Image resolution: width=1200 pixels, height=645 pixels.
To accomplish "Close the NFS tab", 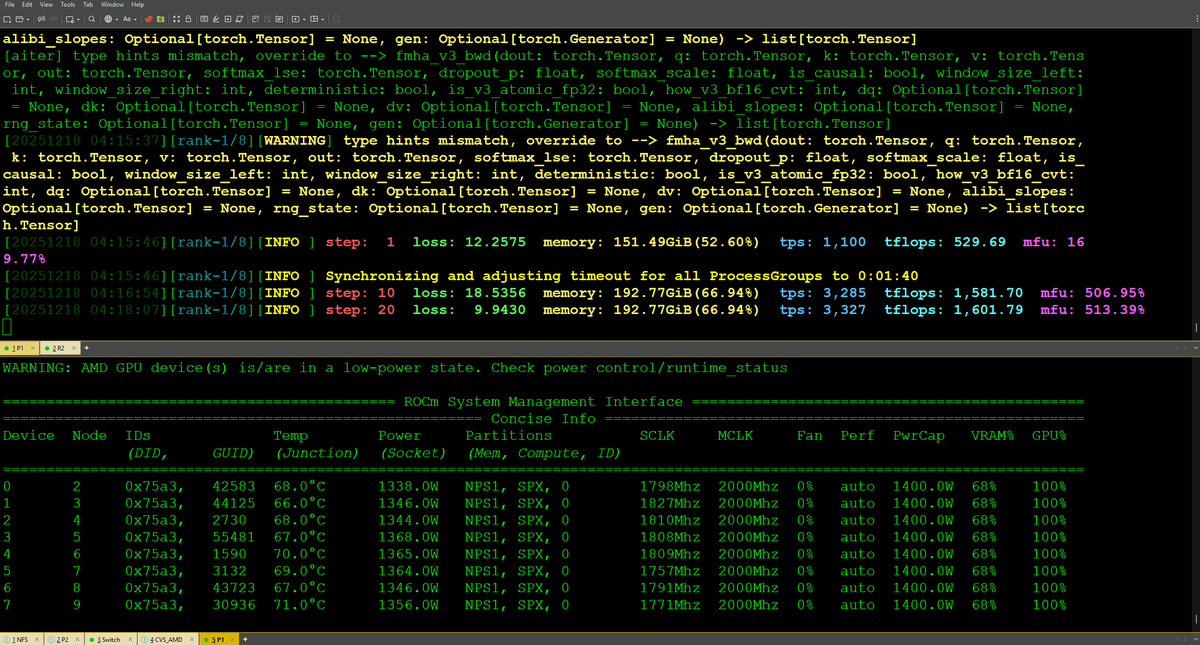I will [x=37, y=639].
